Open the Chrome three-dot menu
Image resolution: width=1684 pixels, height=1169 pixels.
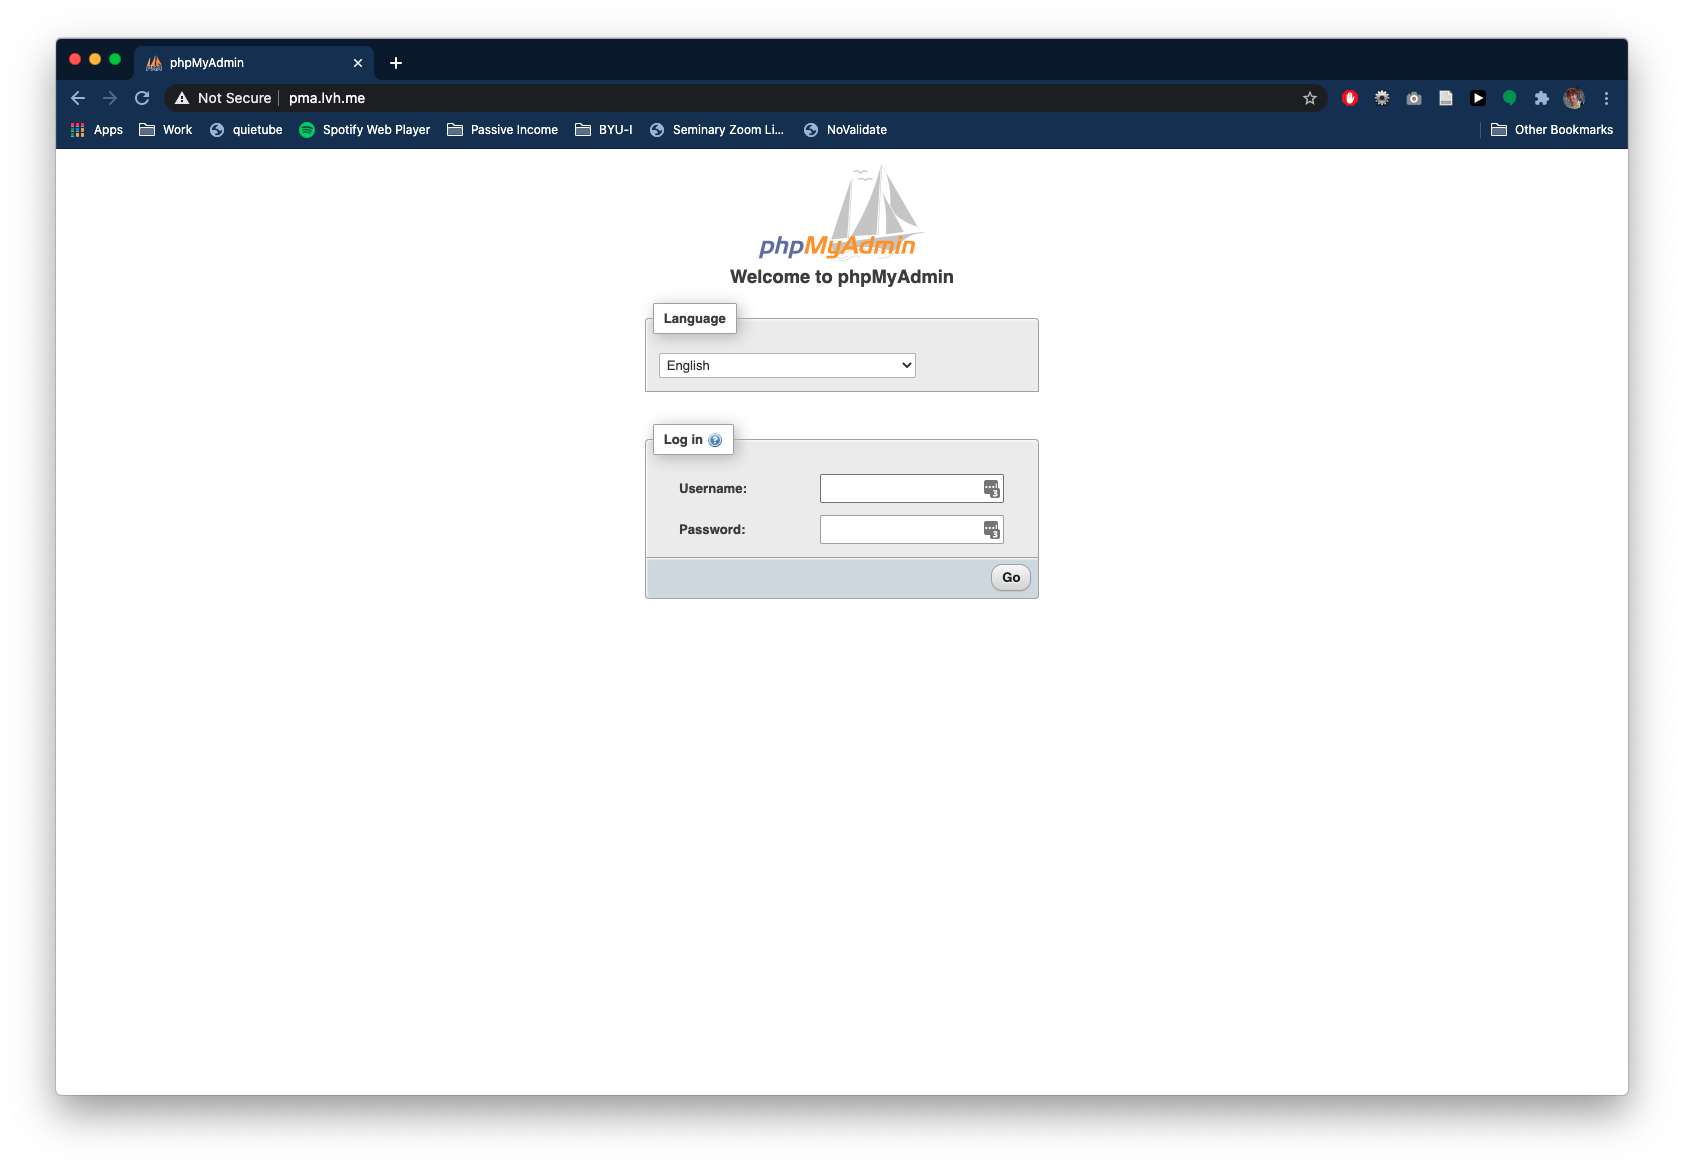1606,98
